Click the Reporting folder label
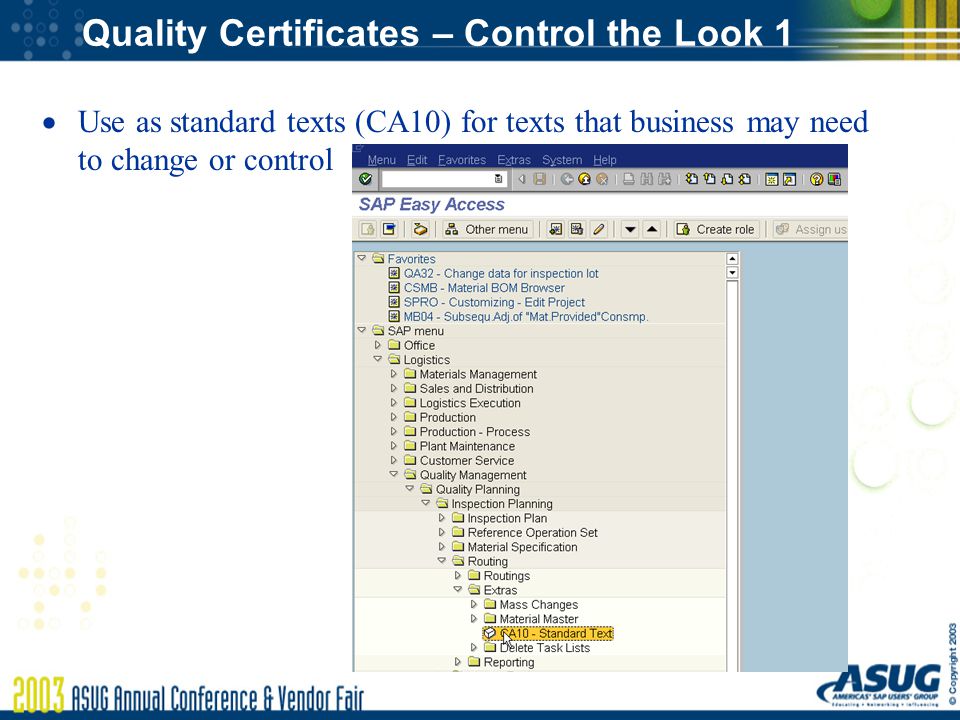This screenshot has width=960, height=720. (x=509, y=662)
